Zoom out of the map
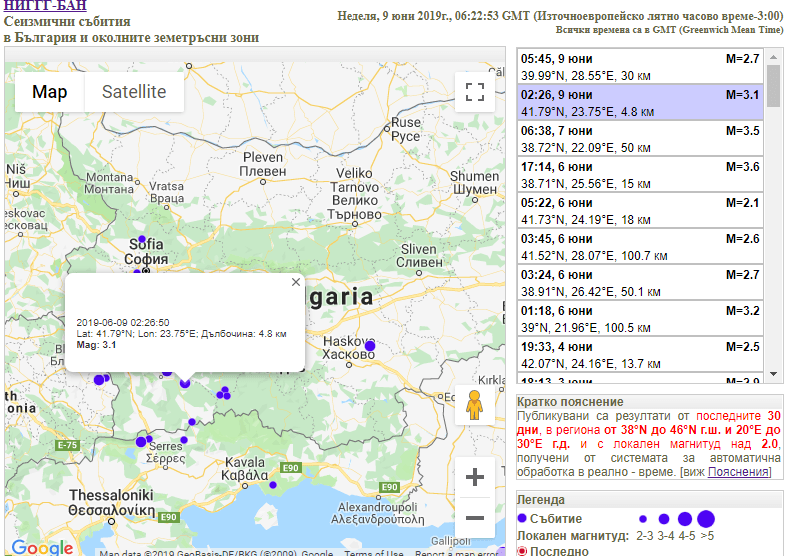 [475, 518]
